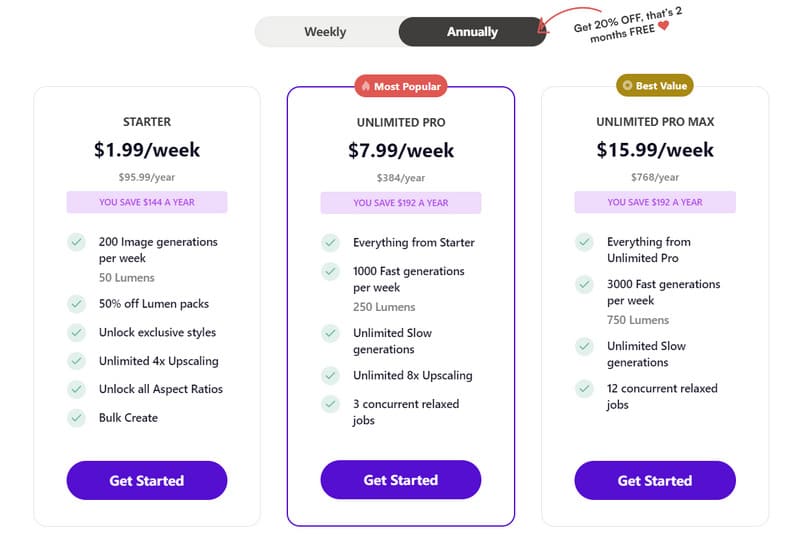Screen dimensions: 800x534
Task: Click checkmark beside Unlock exclusive styles
Action: [76, 332]
